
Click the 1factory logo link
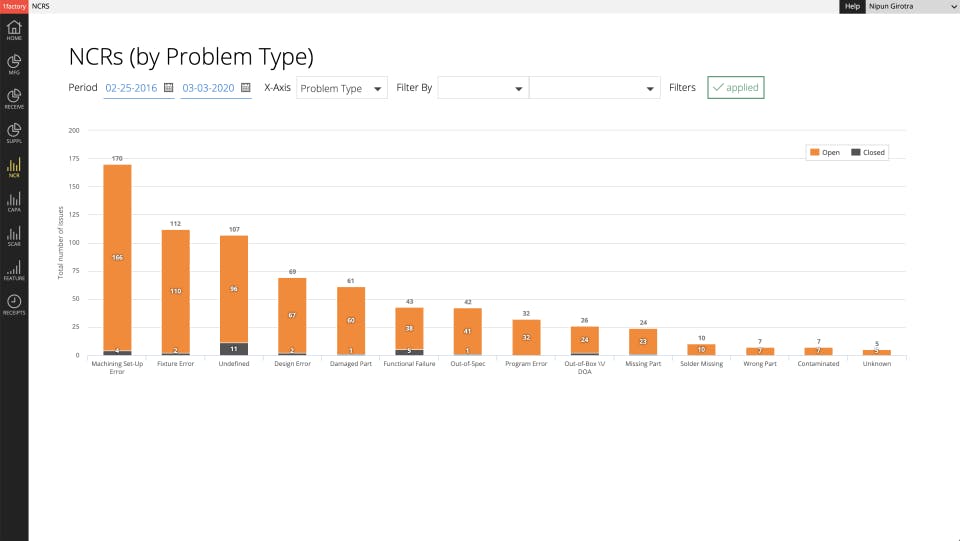(x=14, y=6)
